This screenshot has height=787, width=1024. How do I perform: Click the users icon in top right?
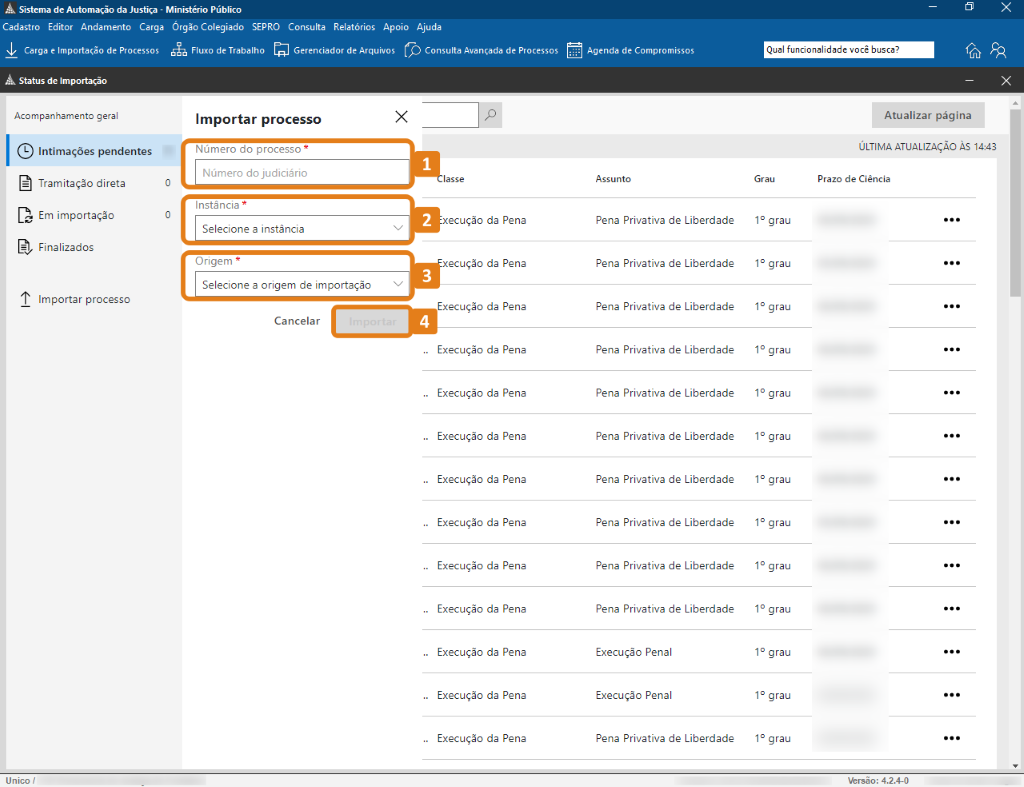point(998,51)
